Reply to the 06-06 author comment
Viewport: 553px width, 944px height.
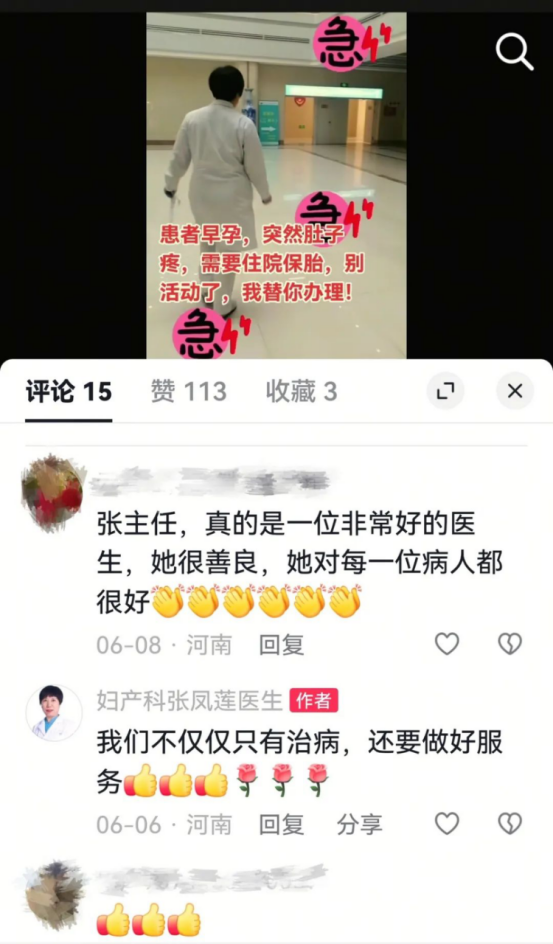pos(282,824)
